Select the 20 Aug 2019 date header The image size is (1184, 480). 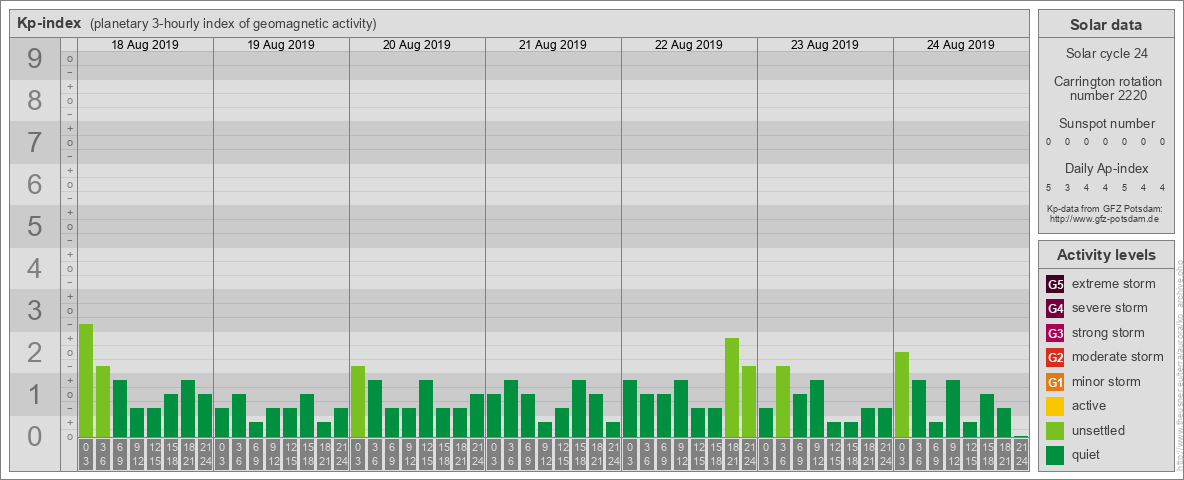coord(417,45)
